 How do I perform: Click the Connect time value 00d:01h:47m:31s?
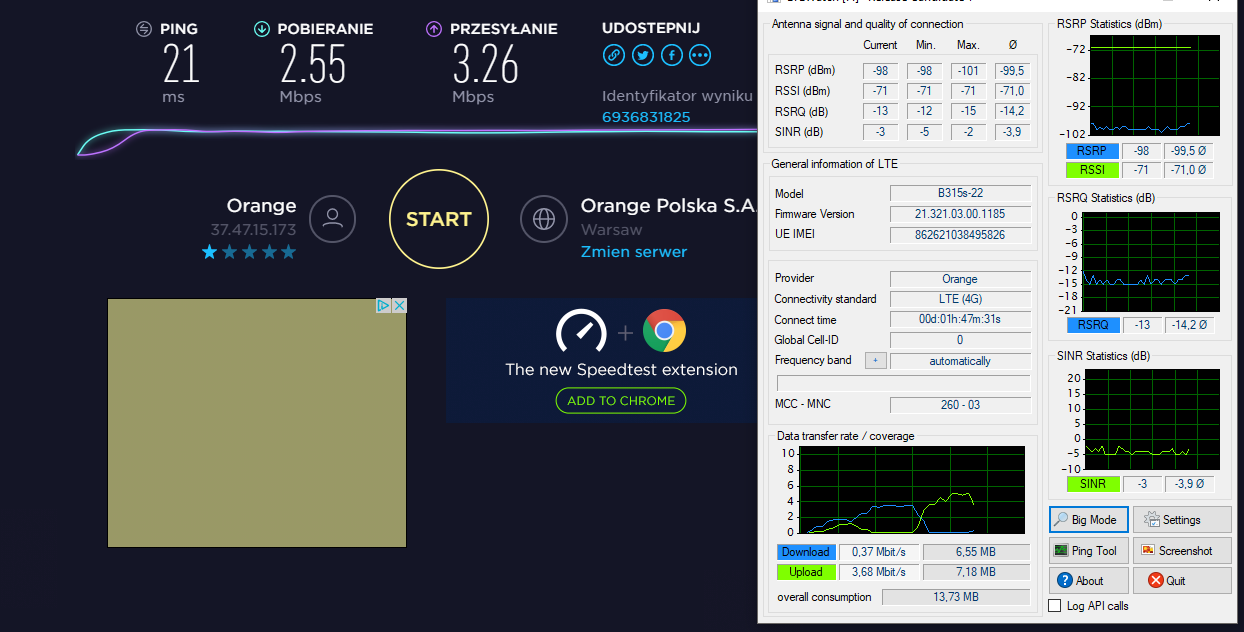960,320
